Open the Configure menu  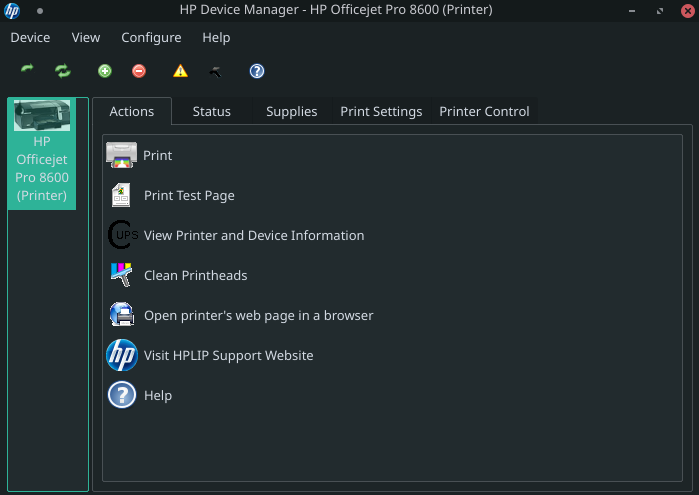151,37
